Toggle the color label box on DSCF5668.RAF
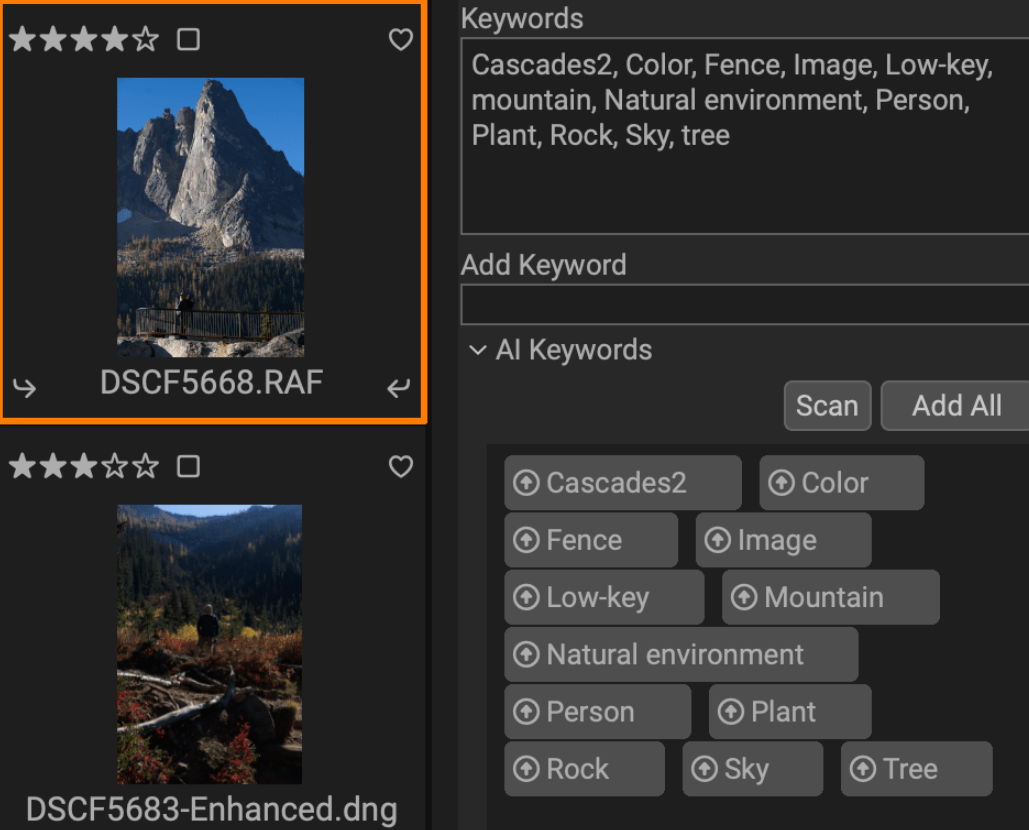Viewport: 1029px width, 830px height. [188, 39]
